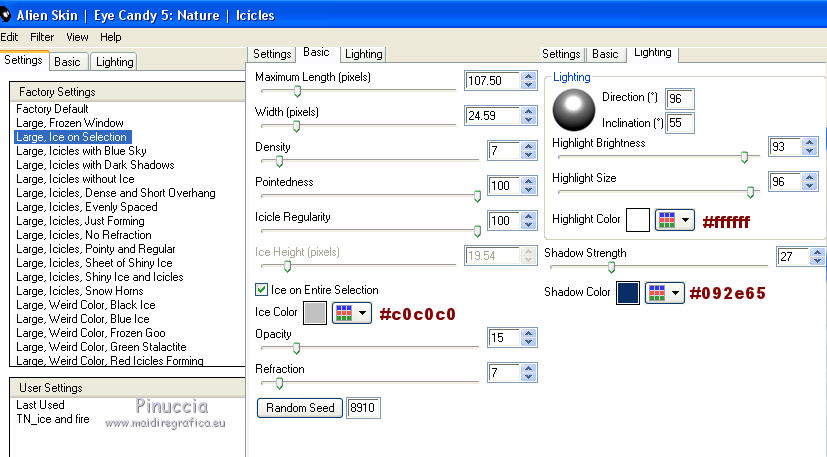Expand the Ice Color dropdown arrow
The width and height of the screenshot is (827, 457).
[x=362, y=313]
